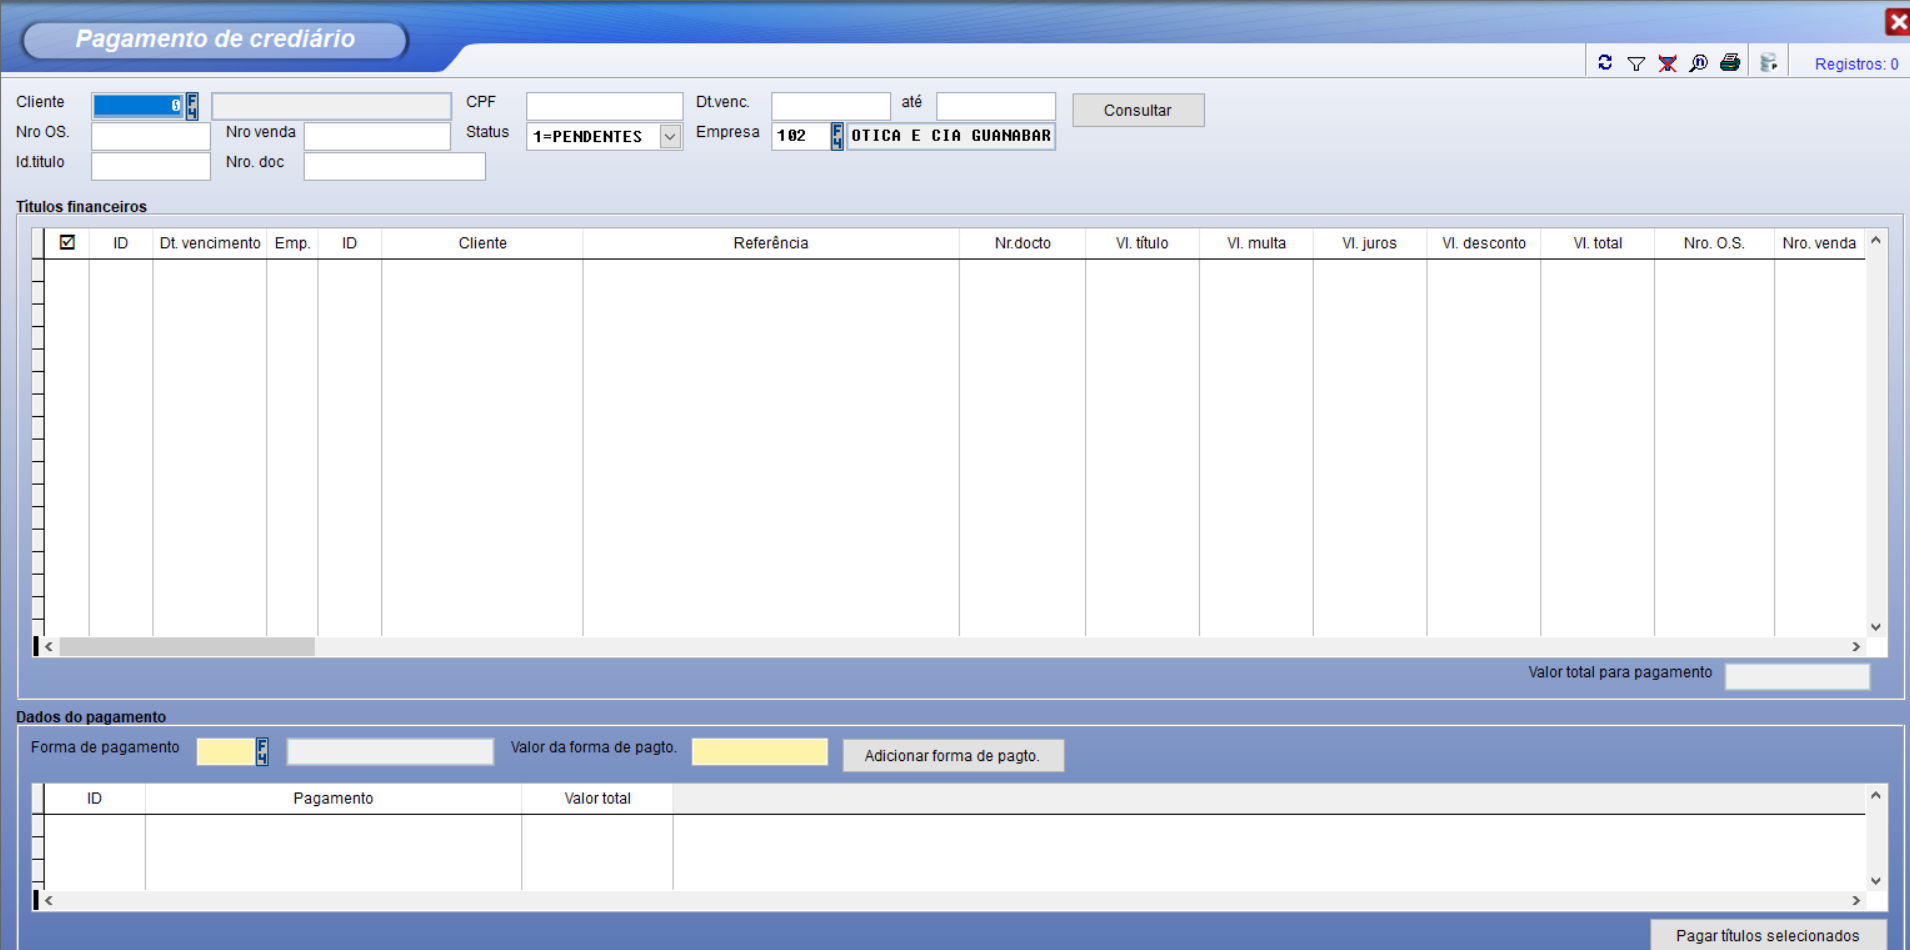Image resolution: width=1910 pixels, height=950 pixels.
Task: Open the Cliente F4 lookup button
Action: coord(192,106)
